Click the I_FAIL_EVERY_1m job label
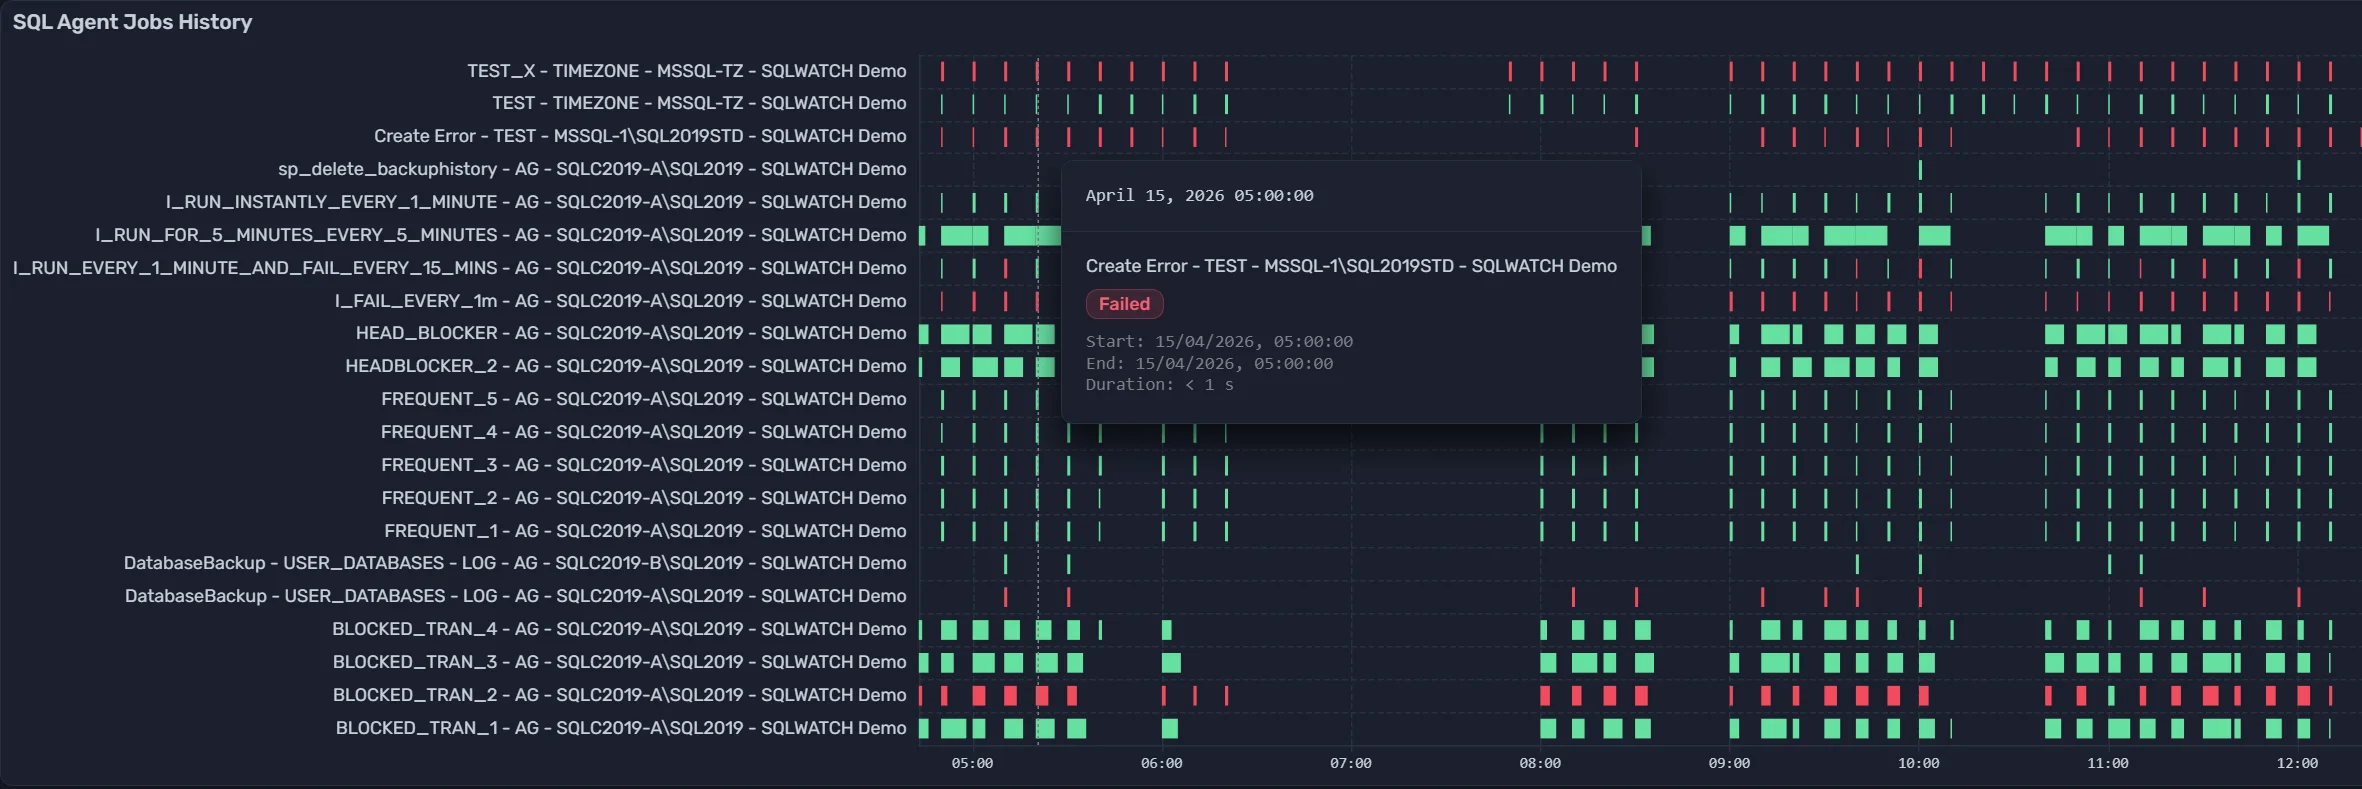Screen dimensions: 2362x789 coord(620,301)
